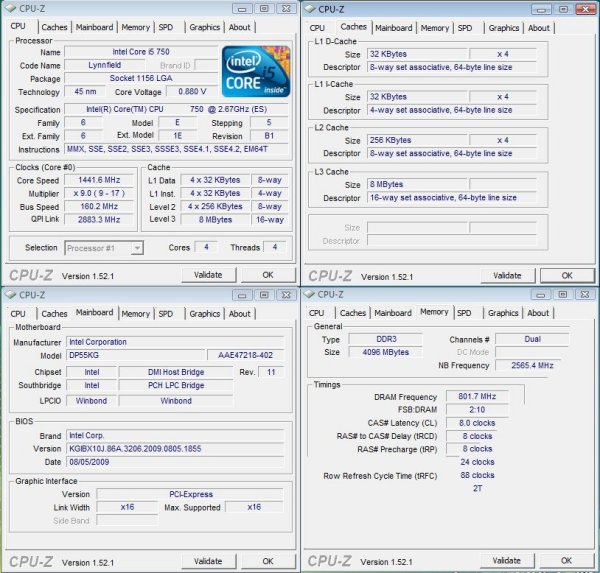The image size is (600, 573).
Task: Click the FSB:DRAM 2:10 ratio value
Action: 477,410
